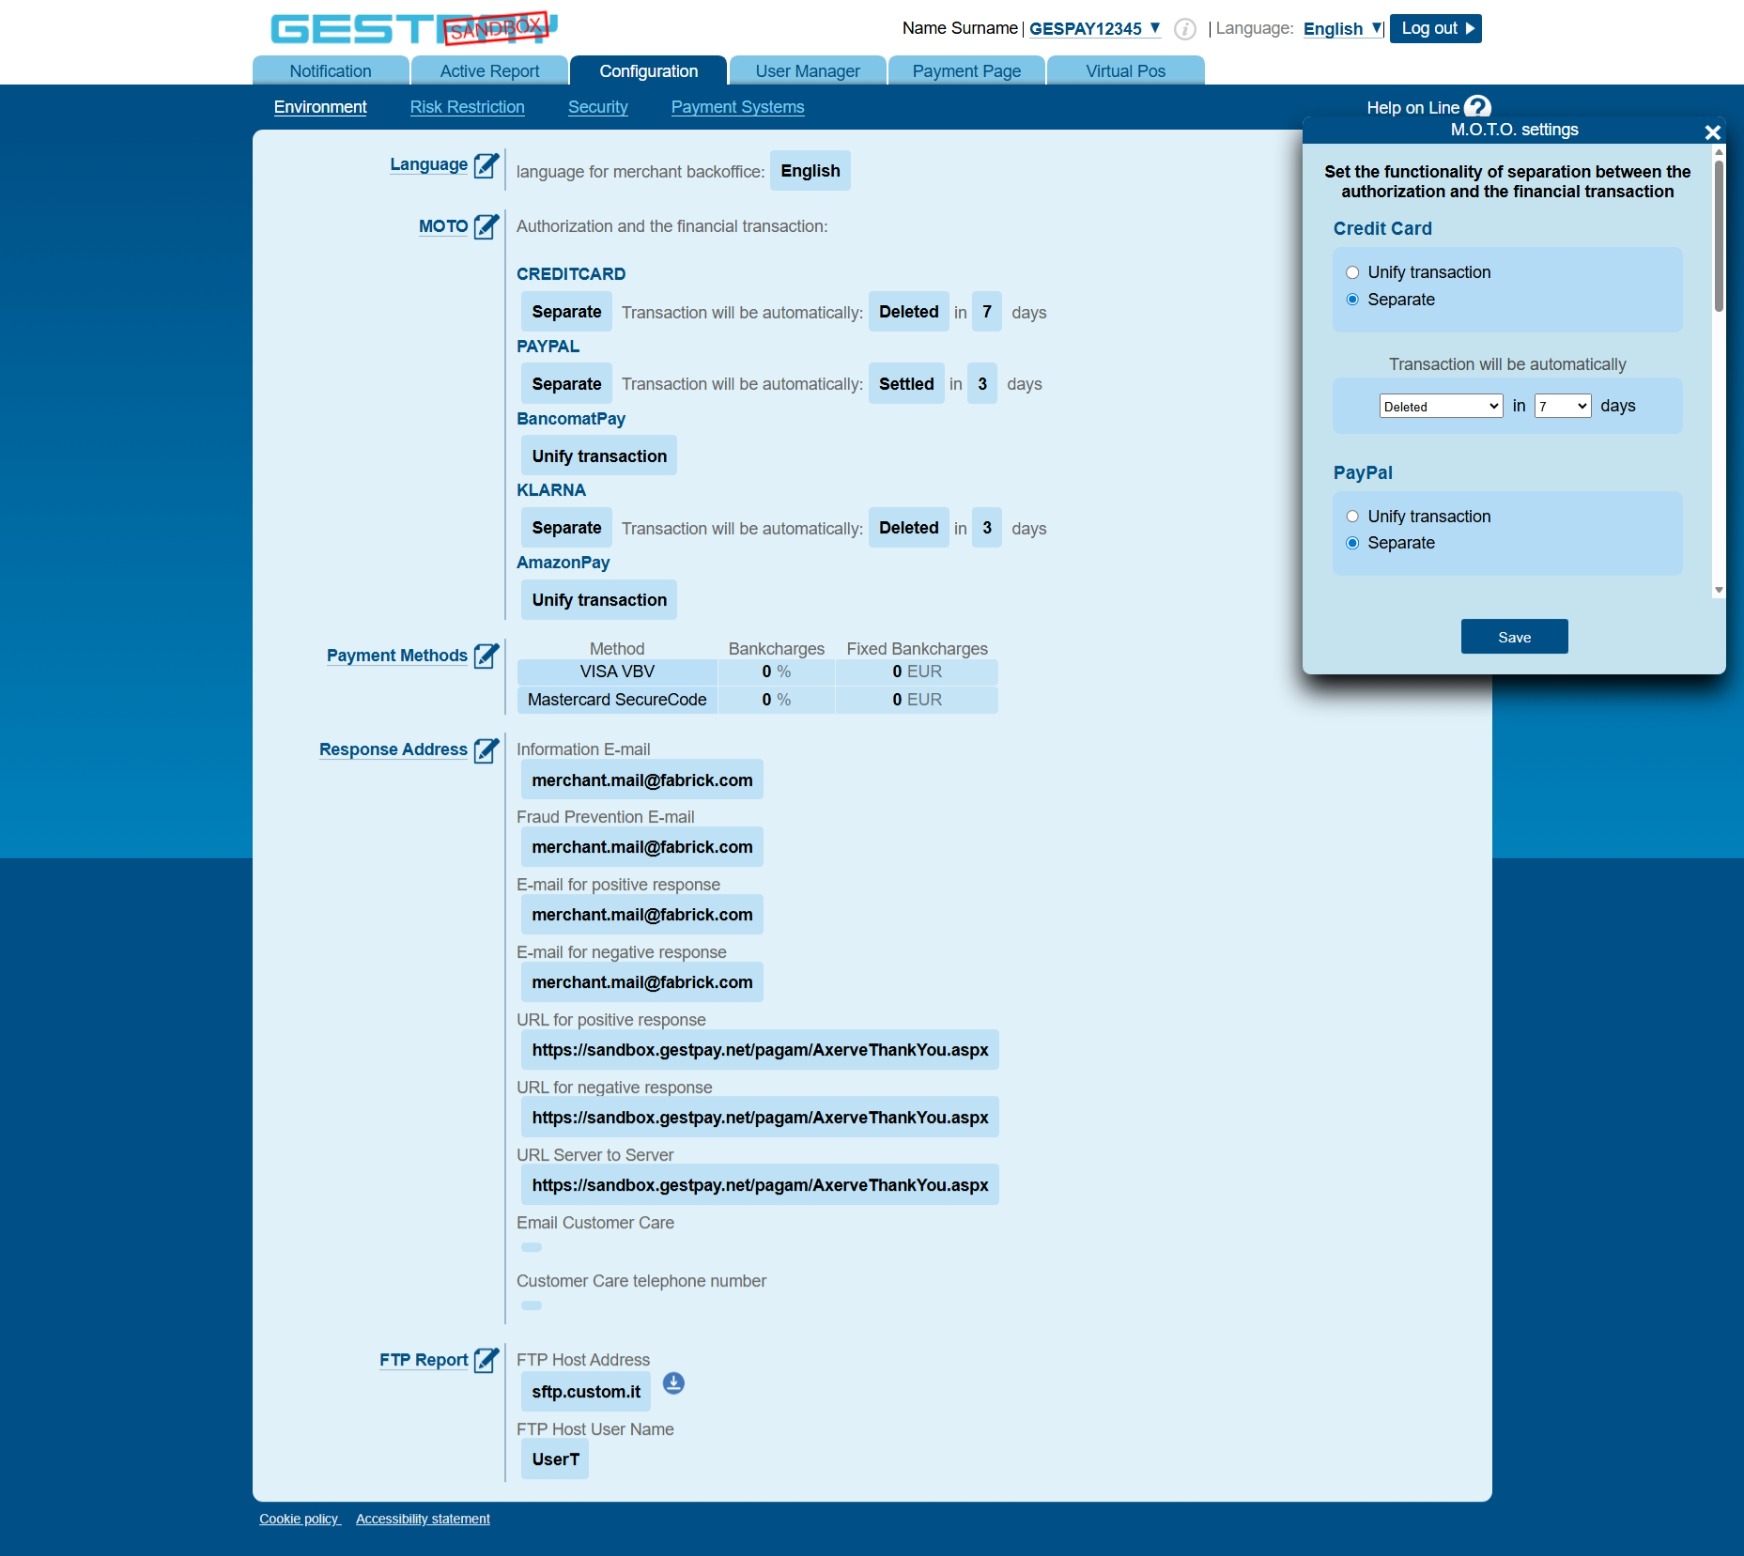
Task: Open the Payment Systems submenu link
Action: click(737, 107)
